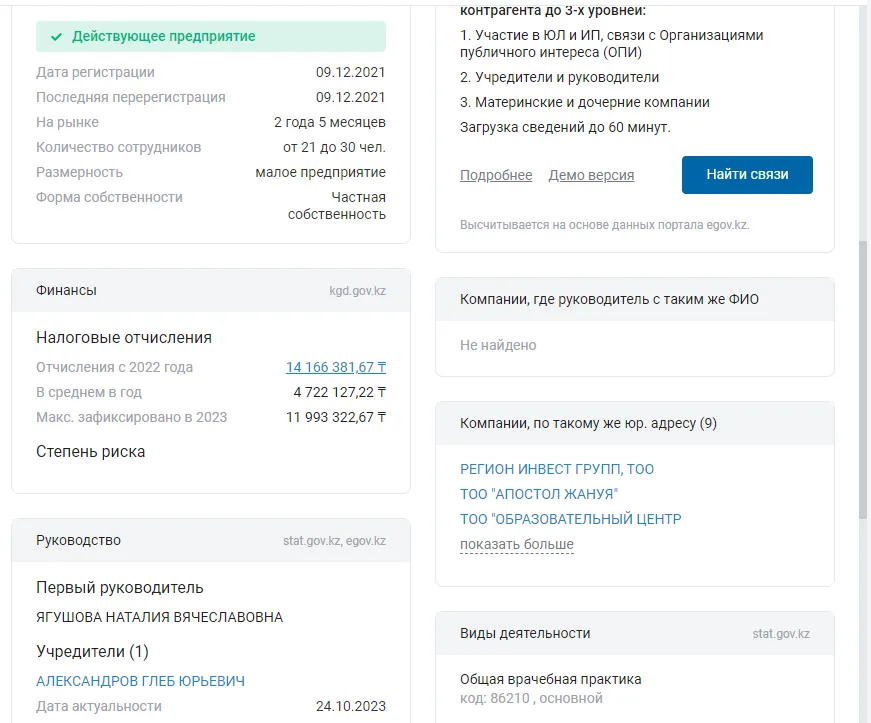The image size is (871, 723).
Task: Click 'Компании, по такому же юр. адресу (9)' header
Action: coord(588,423)
